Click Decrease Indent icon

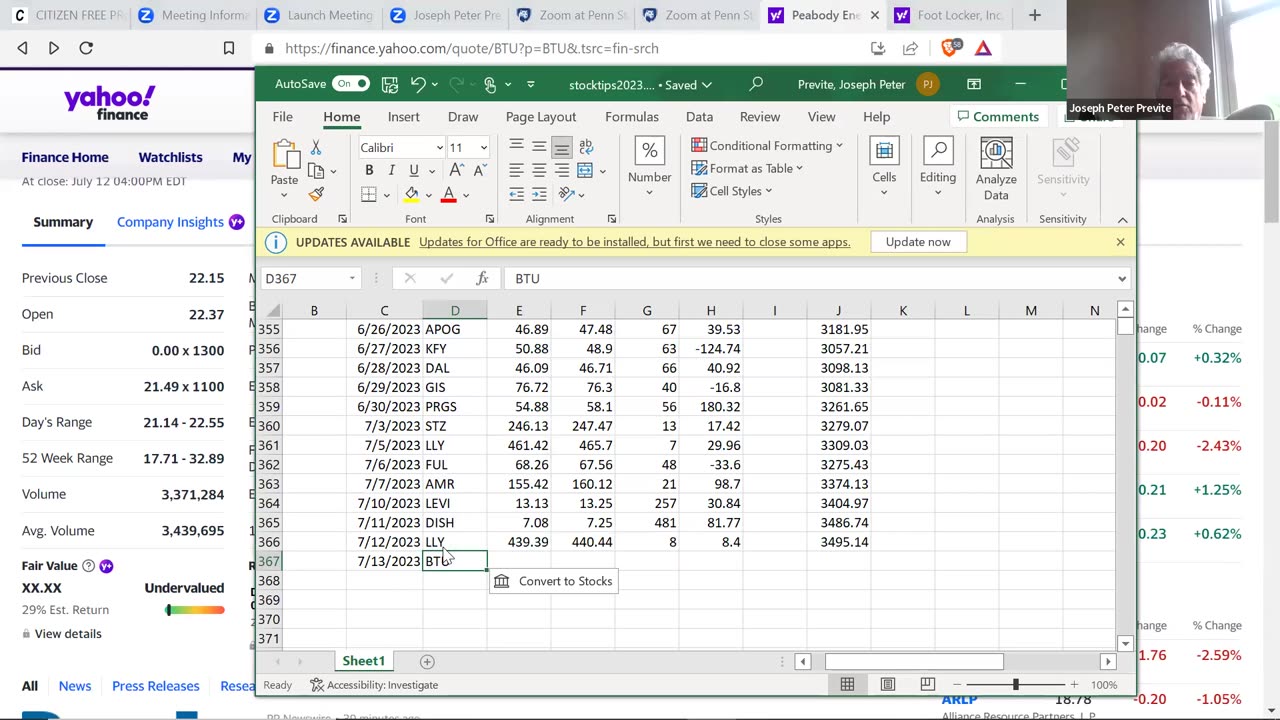[x=516, y=194]
